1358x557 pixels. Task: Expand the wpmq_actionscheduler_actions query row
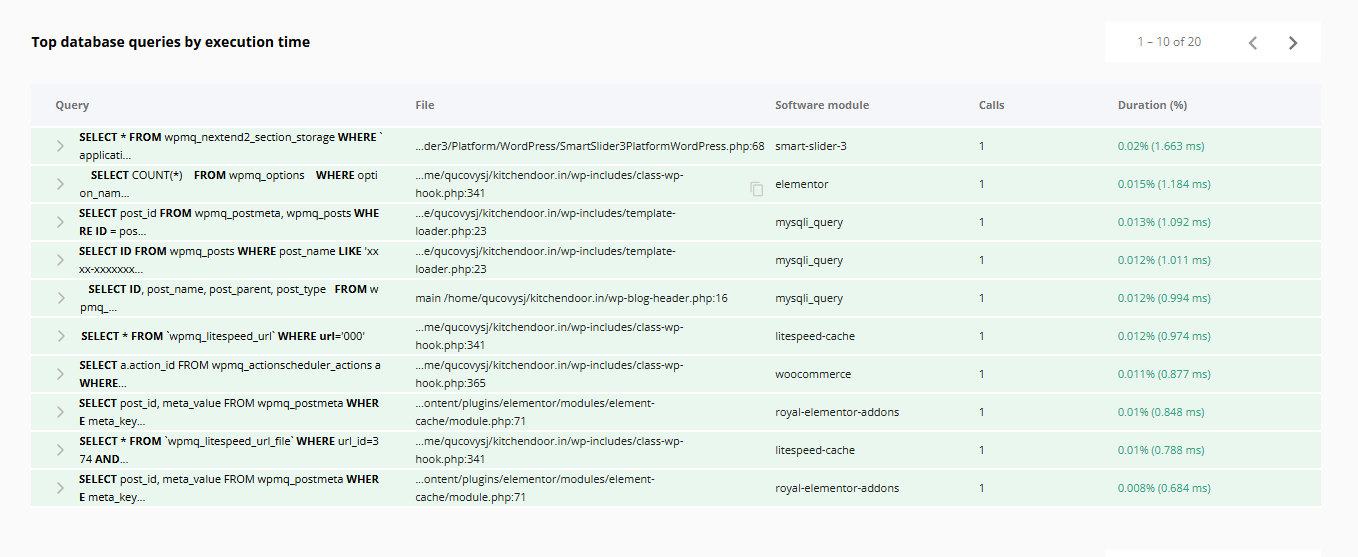[60, 374]
